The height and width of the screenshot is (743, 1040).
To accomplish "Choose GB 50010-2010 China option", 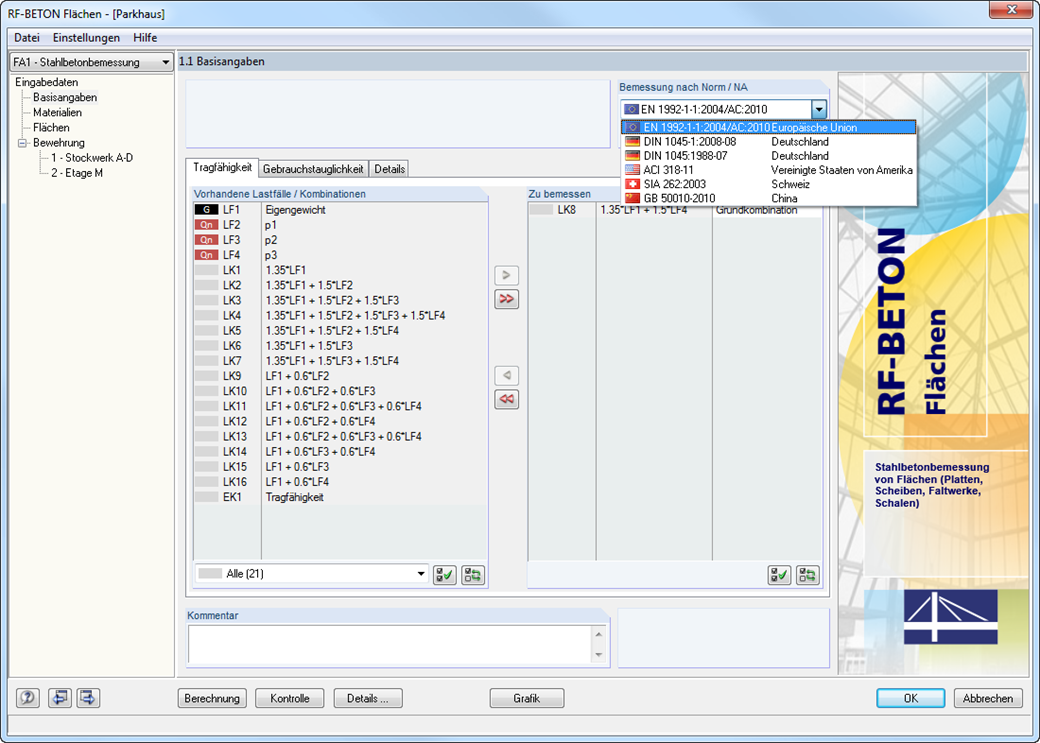I will click(x=769, y=198).
